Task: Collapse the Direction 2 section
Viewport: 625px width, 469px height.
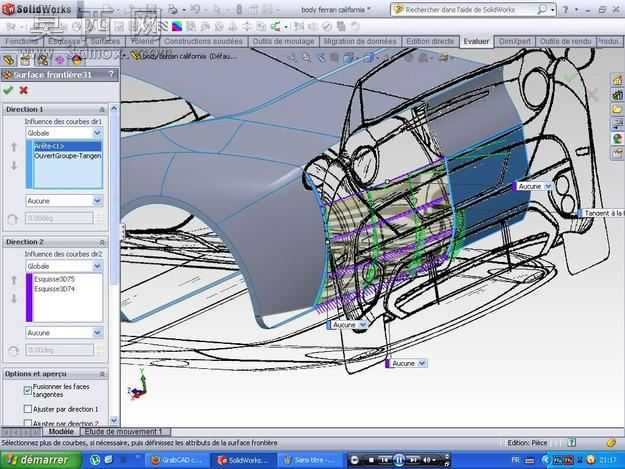Action: tap(102, 242)
